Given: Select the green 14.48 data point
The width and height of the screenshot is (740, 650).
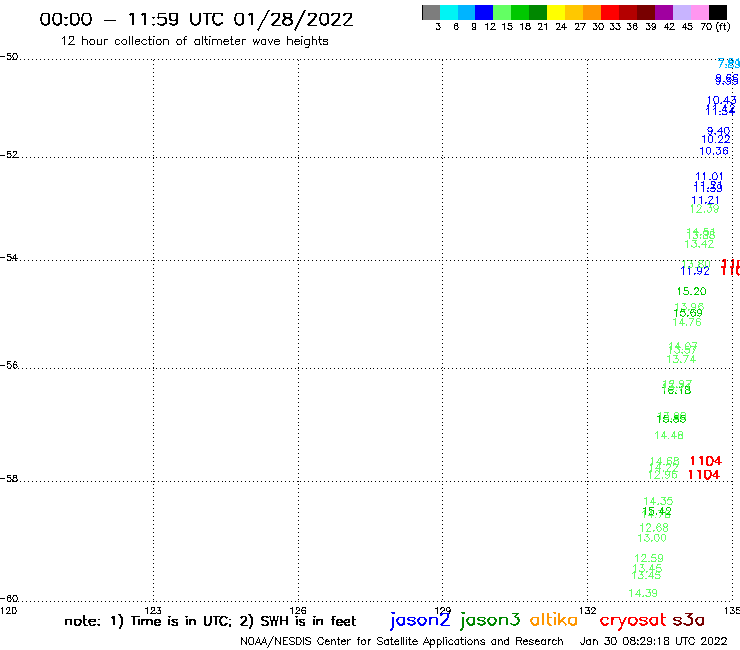Looking at the screenshot, I should [x=669, y=435].
